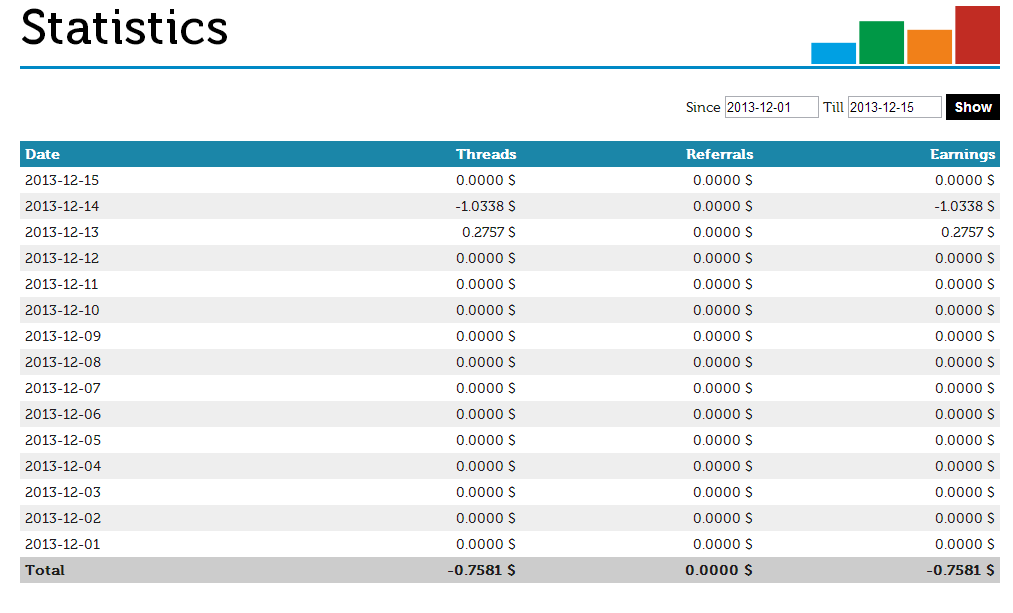Click the Statistics page heading
This screenshot has height=613, width=1013.
click(x=124, y=28)
